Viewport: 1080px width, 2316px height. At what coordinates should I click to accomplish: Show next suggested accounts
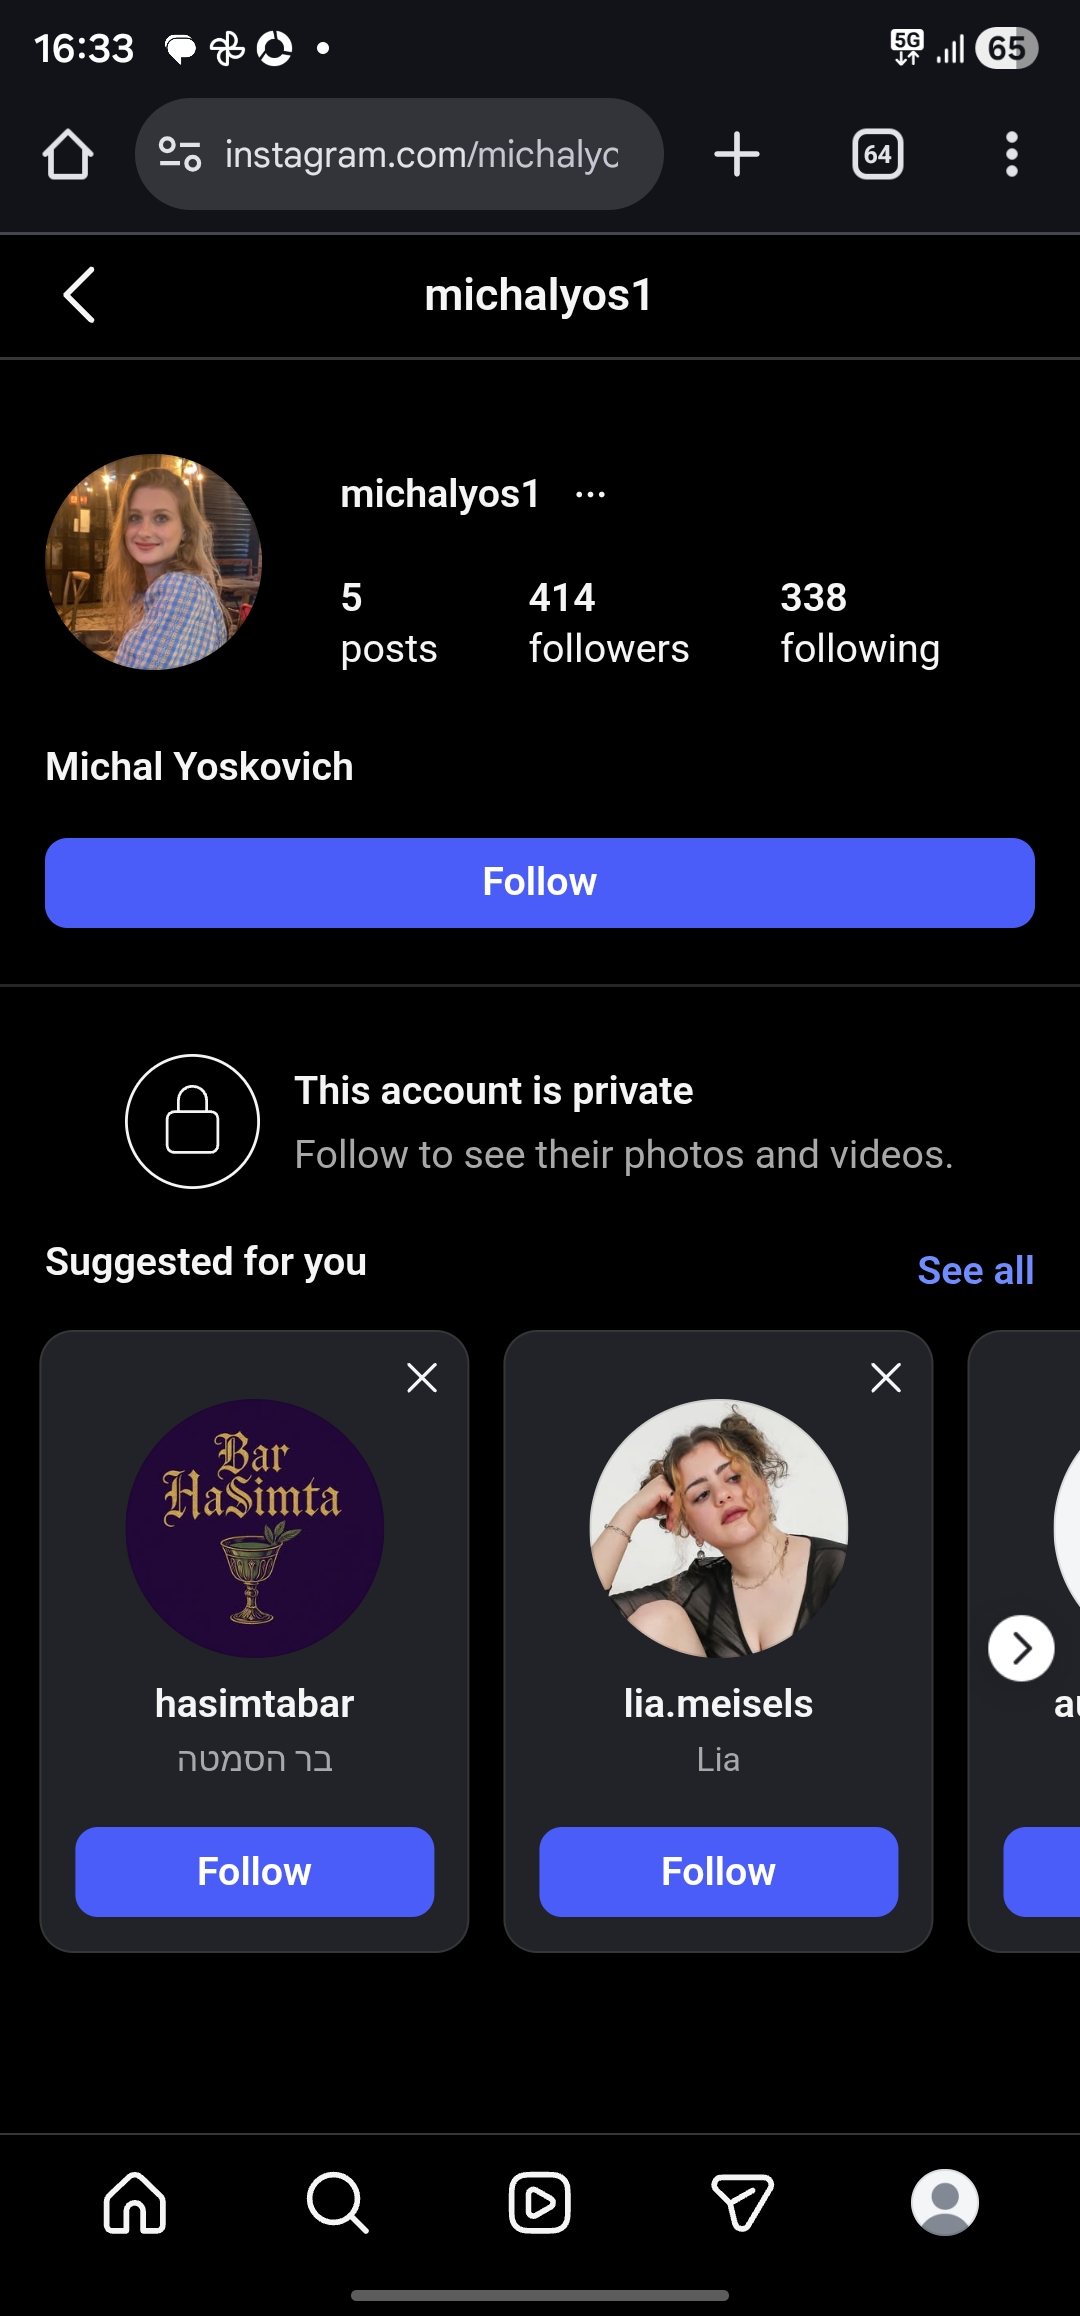tap(1021, 1648)
